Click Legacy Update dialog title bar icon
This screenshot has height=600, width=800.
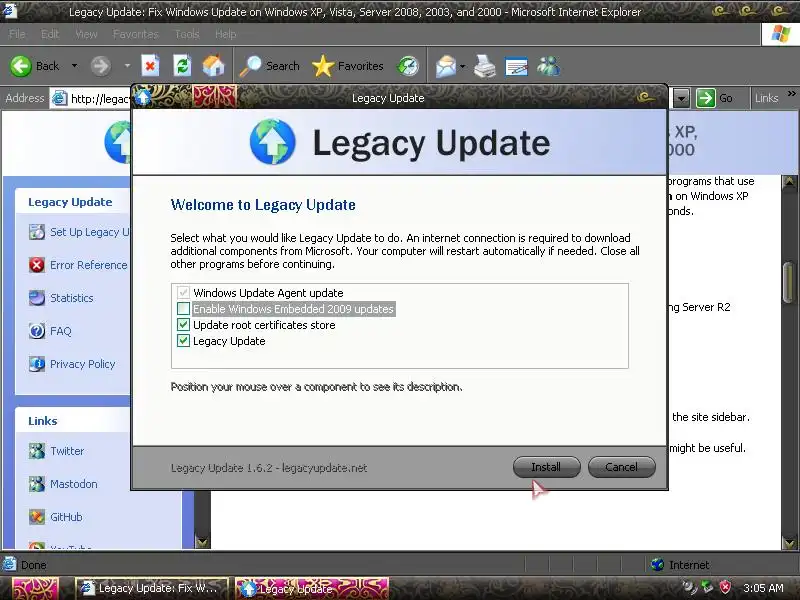tap(143, 97)
